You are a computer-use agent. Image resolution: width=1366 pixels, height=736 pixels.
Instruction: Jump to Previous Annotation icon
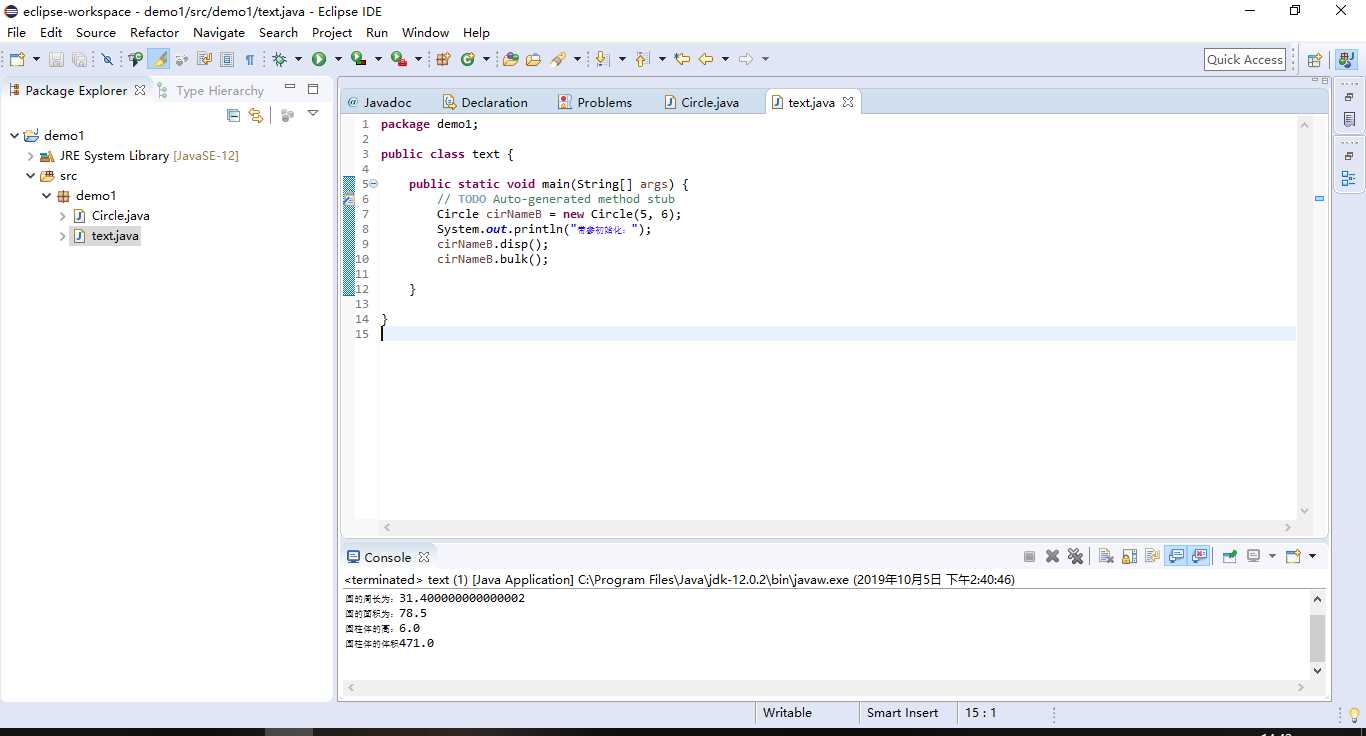point(641,59)
